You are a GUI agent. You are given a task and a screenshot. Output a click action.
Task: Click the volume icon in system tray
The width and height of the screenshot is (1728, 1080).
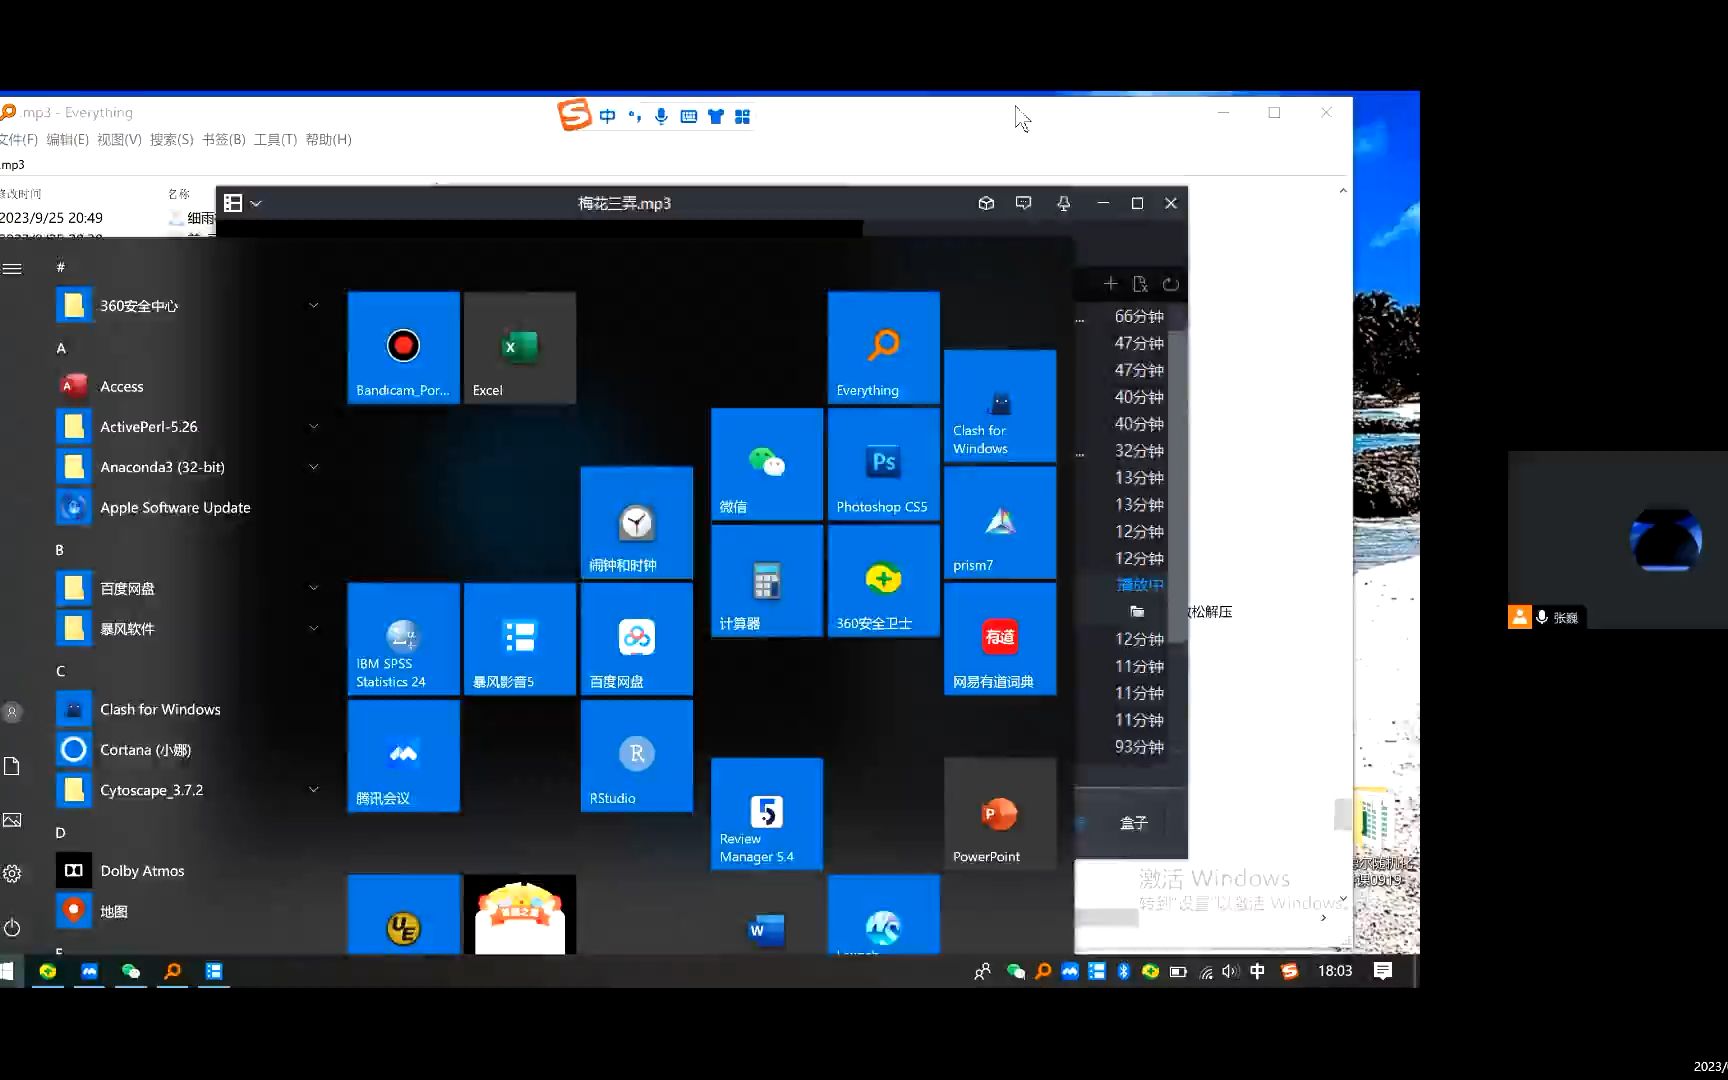[x=1230, y=971]
